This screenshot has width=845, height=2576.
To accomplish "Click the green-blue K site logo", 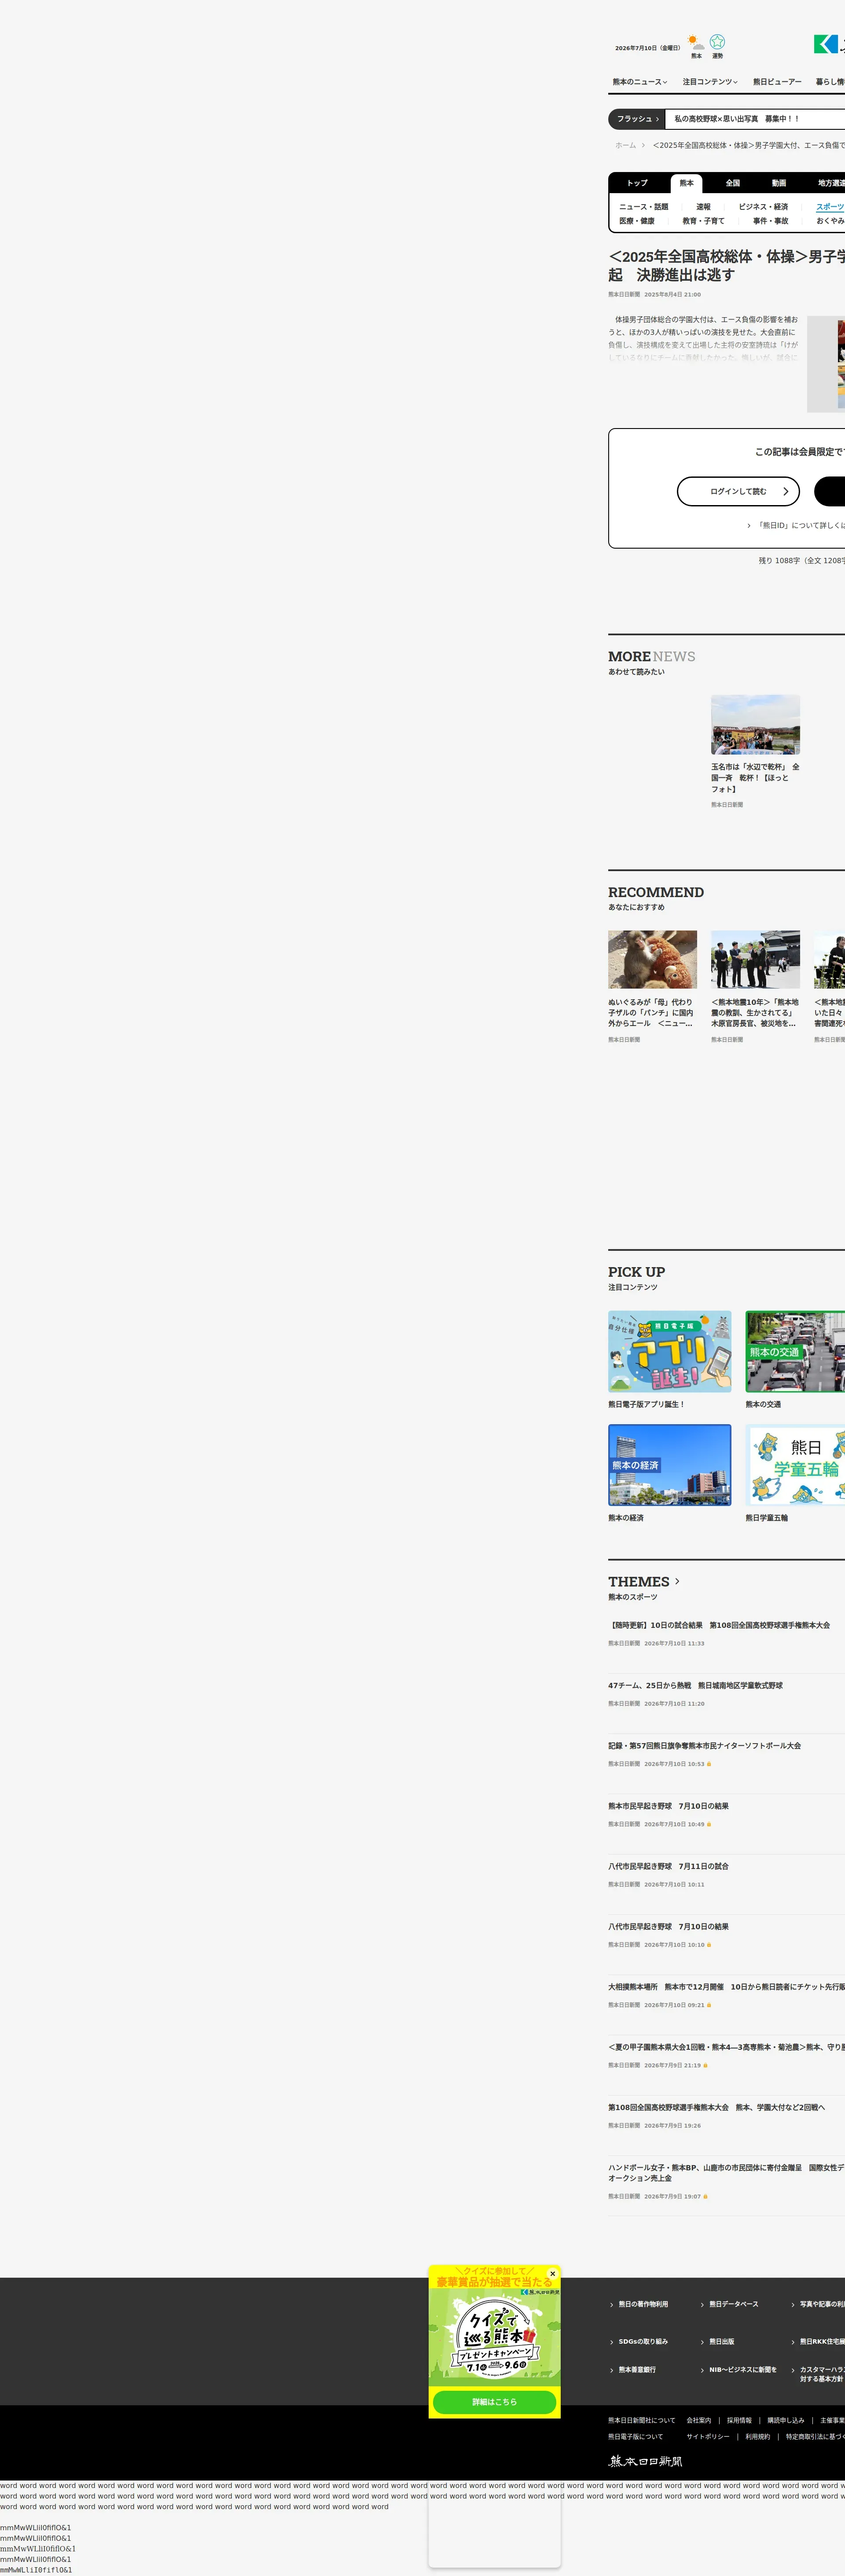I will (x=826, y=44).
